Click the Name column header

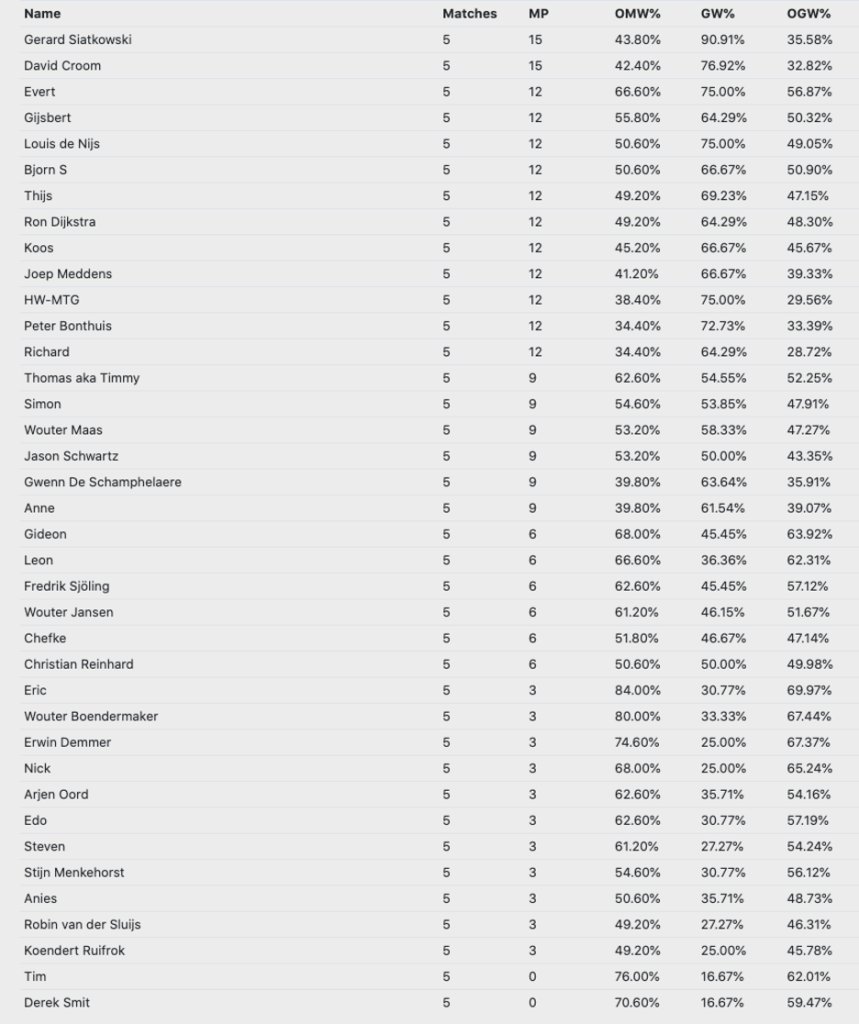(x=42, y=14)
